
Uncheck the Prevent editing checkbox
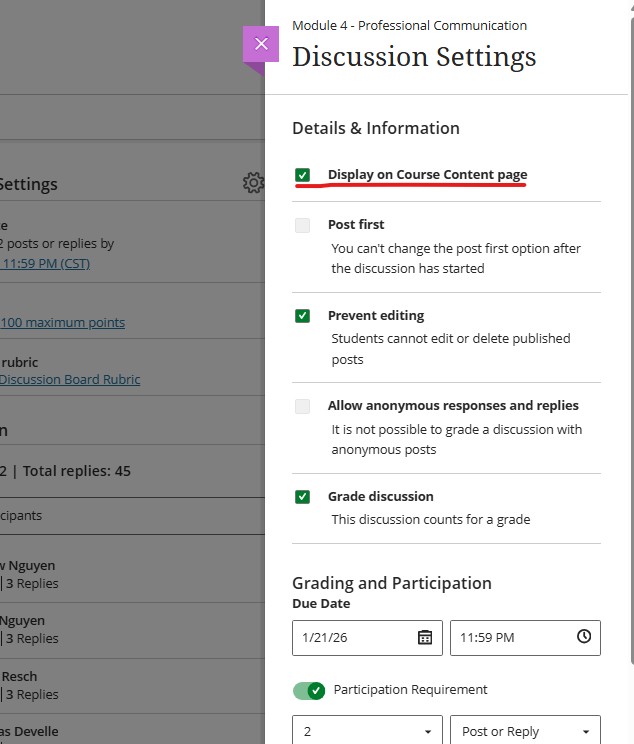pos(303,316)
